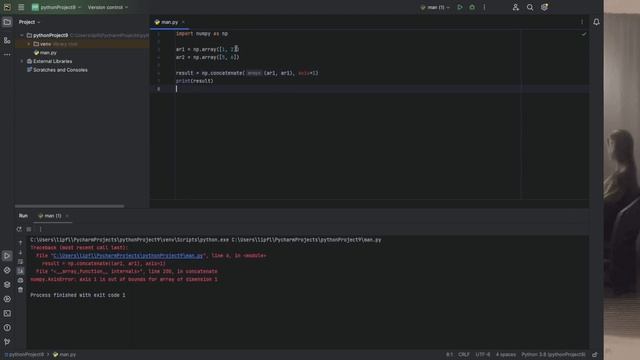
Task: Open UTF-8 encoding selector
Action: click(483, 355)
